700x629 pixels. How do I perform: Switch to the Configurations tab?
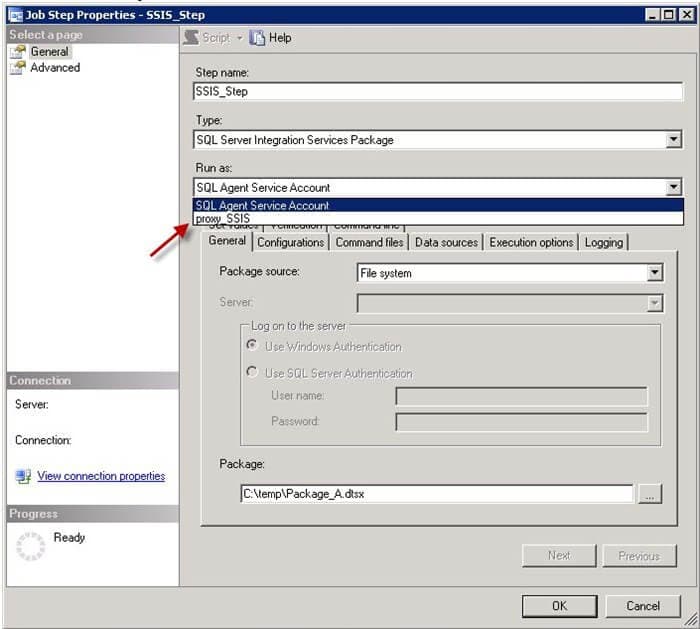pyautogui.click(x=290, y=242)
